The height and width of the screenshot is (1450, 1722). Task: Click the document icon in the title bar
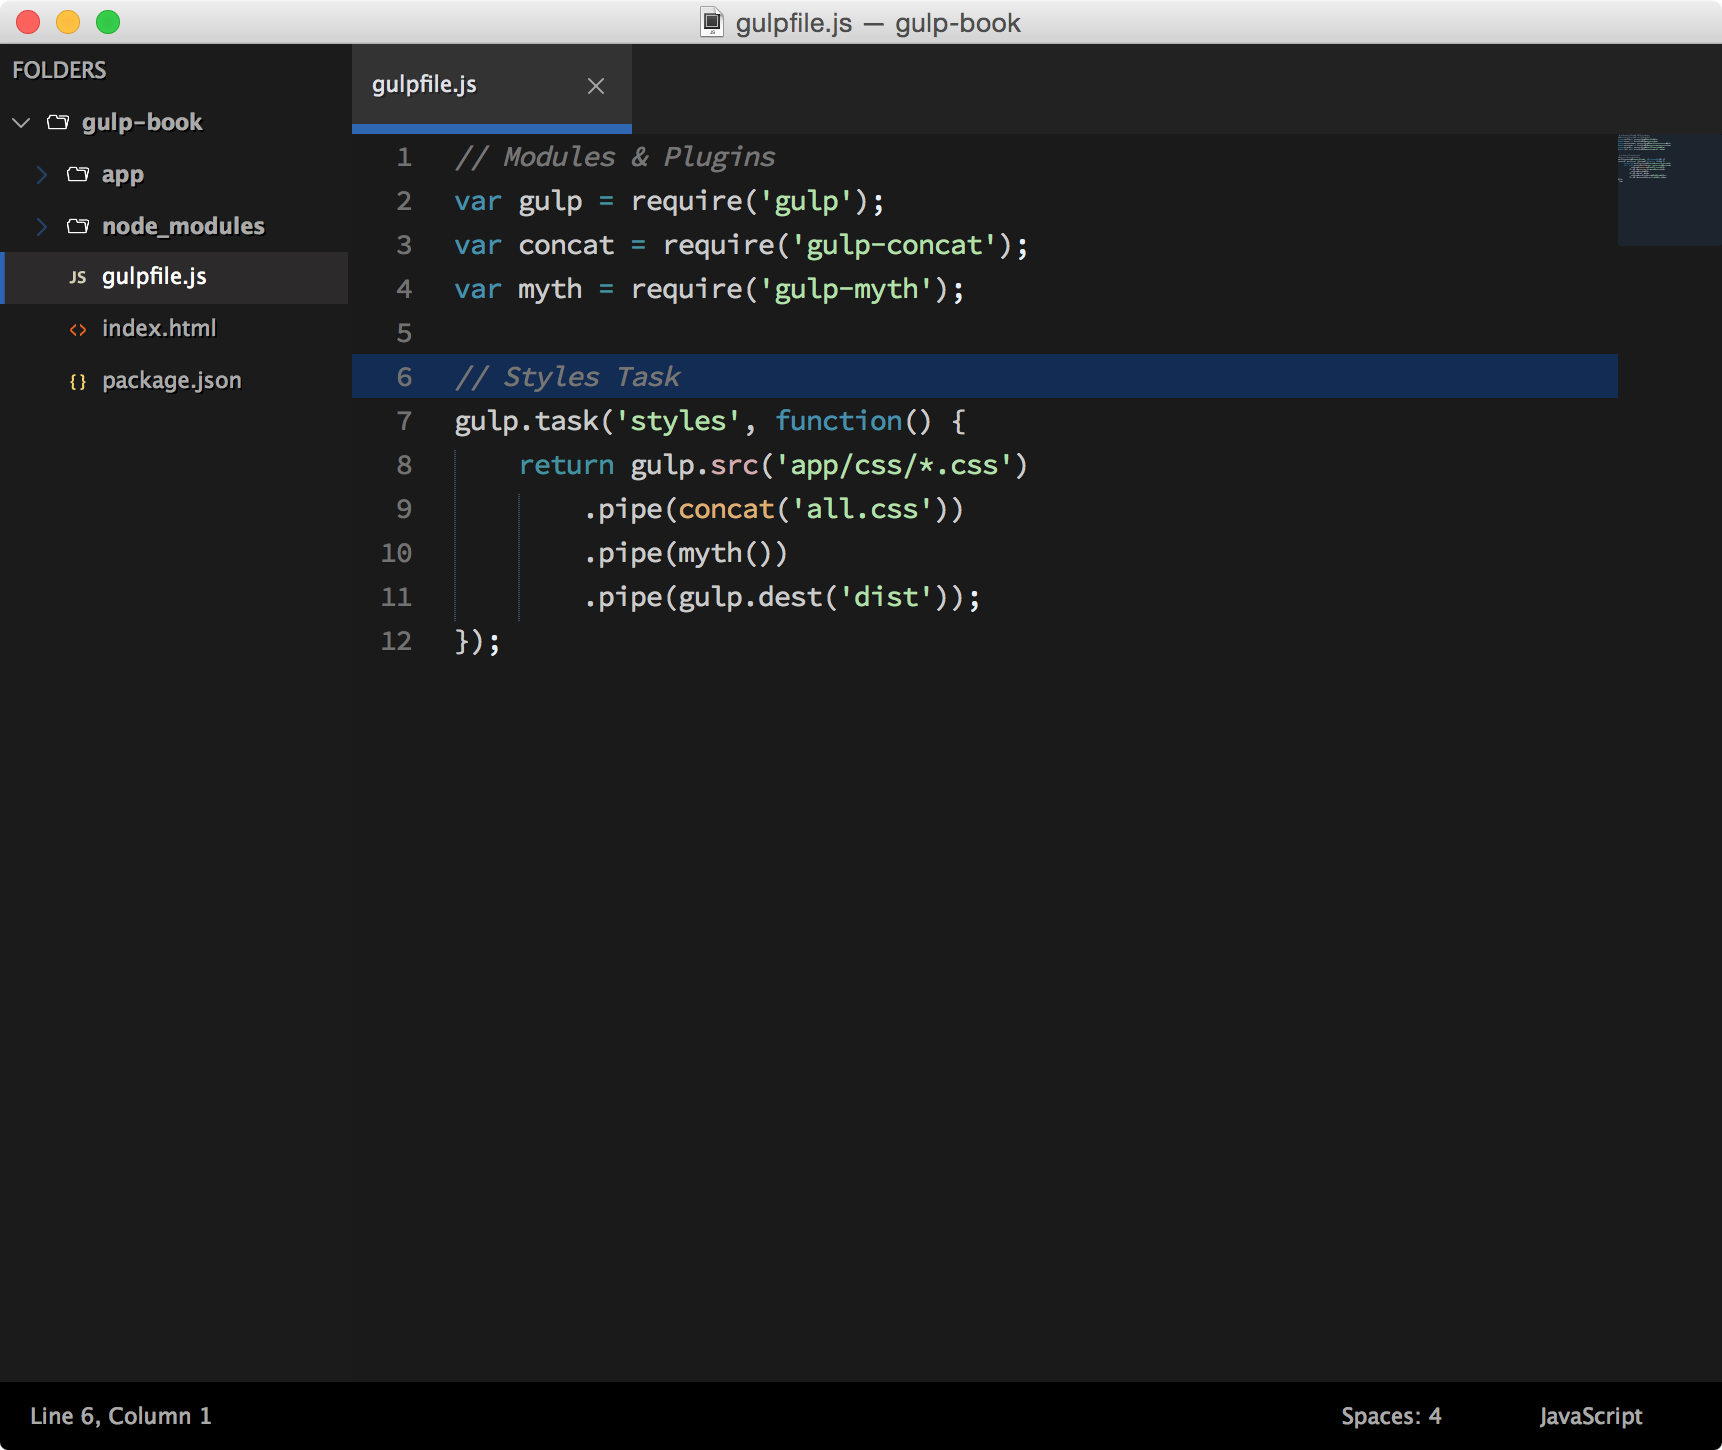pos(711,22)
